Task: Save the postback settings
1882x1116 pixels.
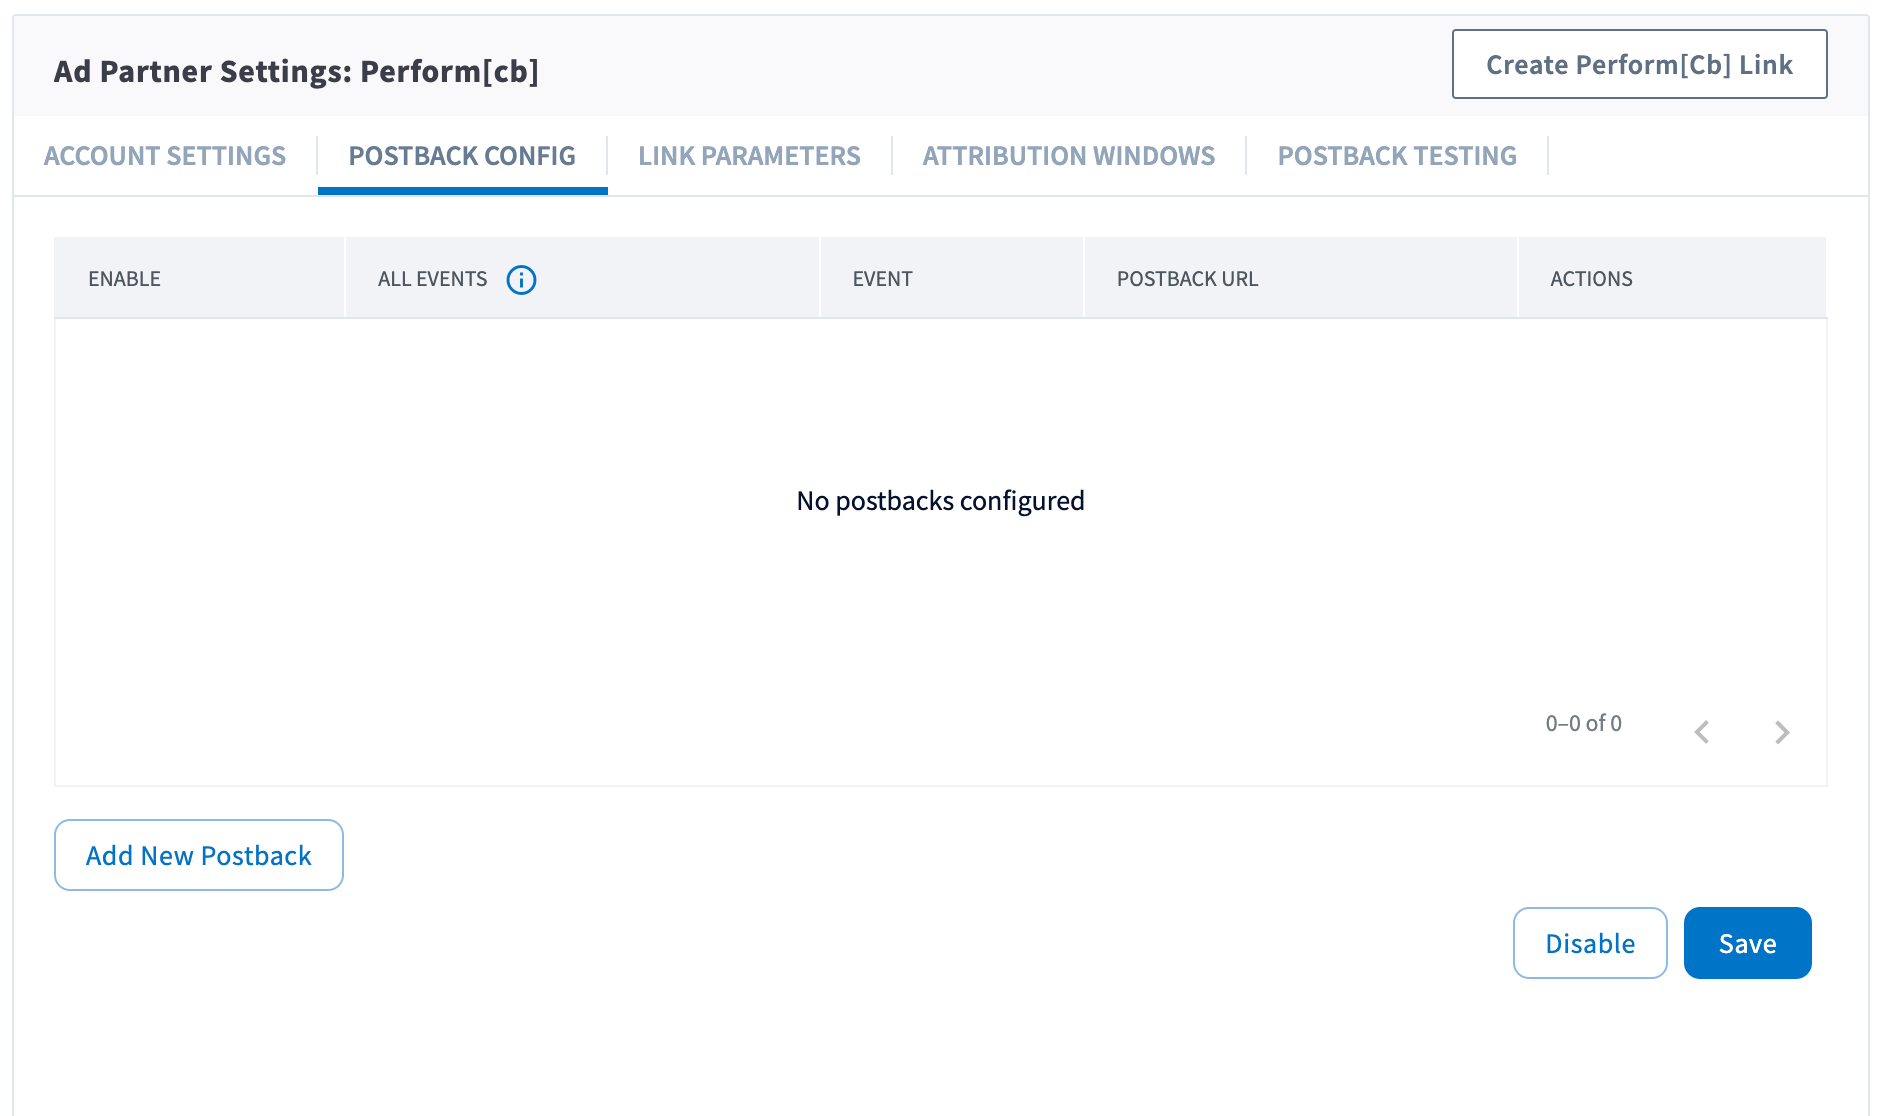Action: point(1747,943)
